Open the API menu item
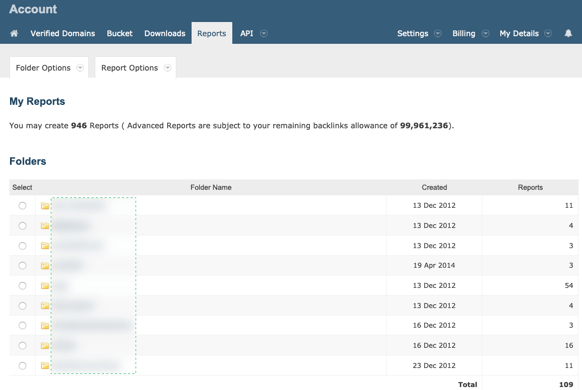 coord(246,33)
